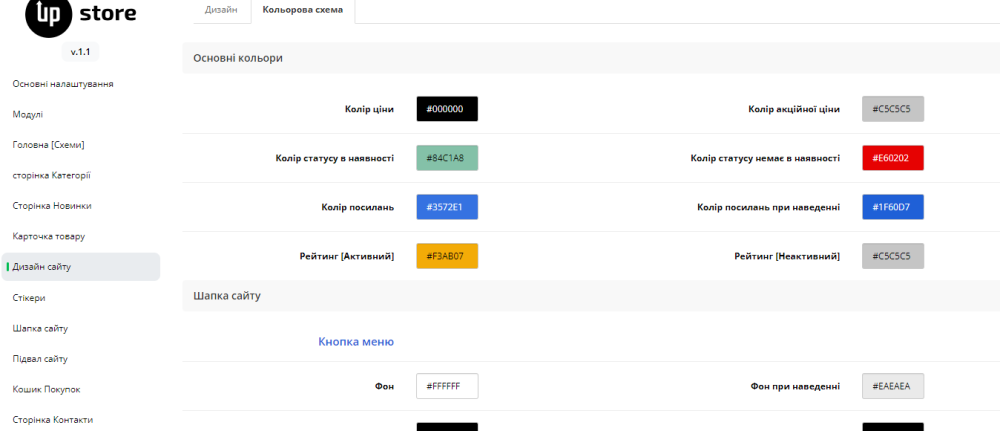Click Фон при наведенні field #EAEAEA
Screen dimensions: 1000x431
[x=893, y=386]
